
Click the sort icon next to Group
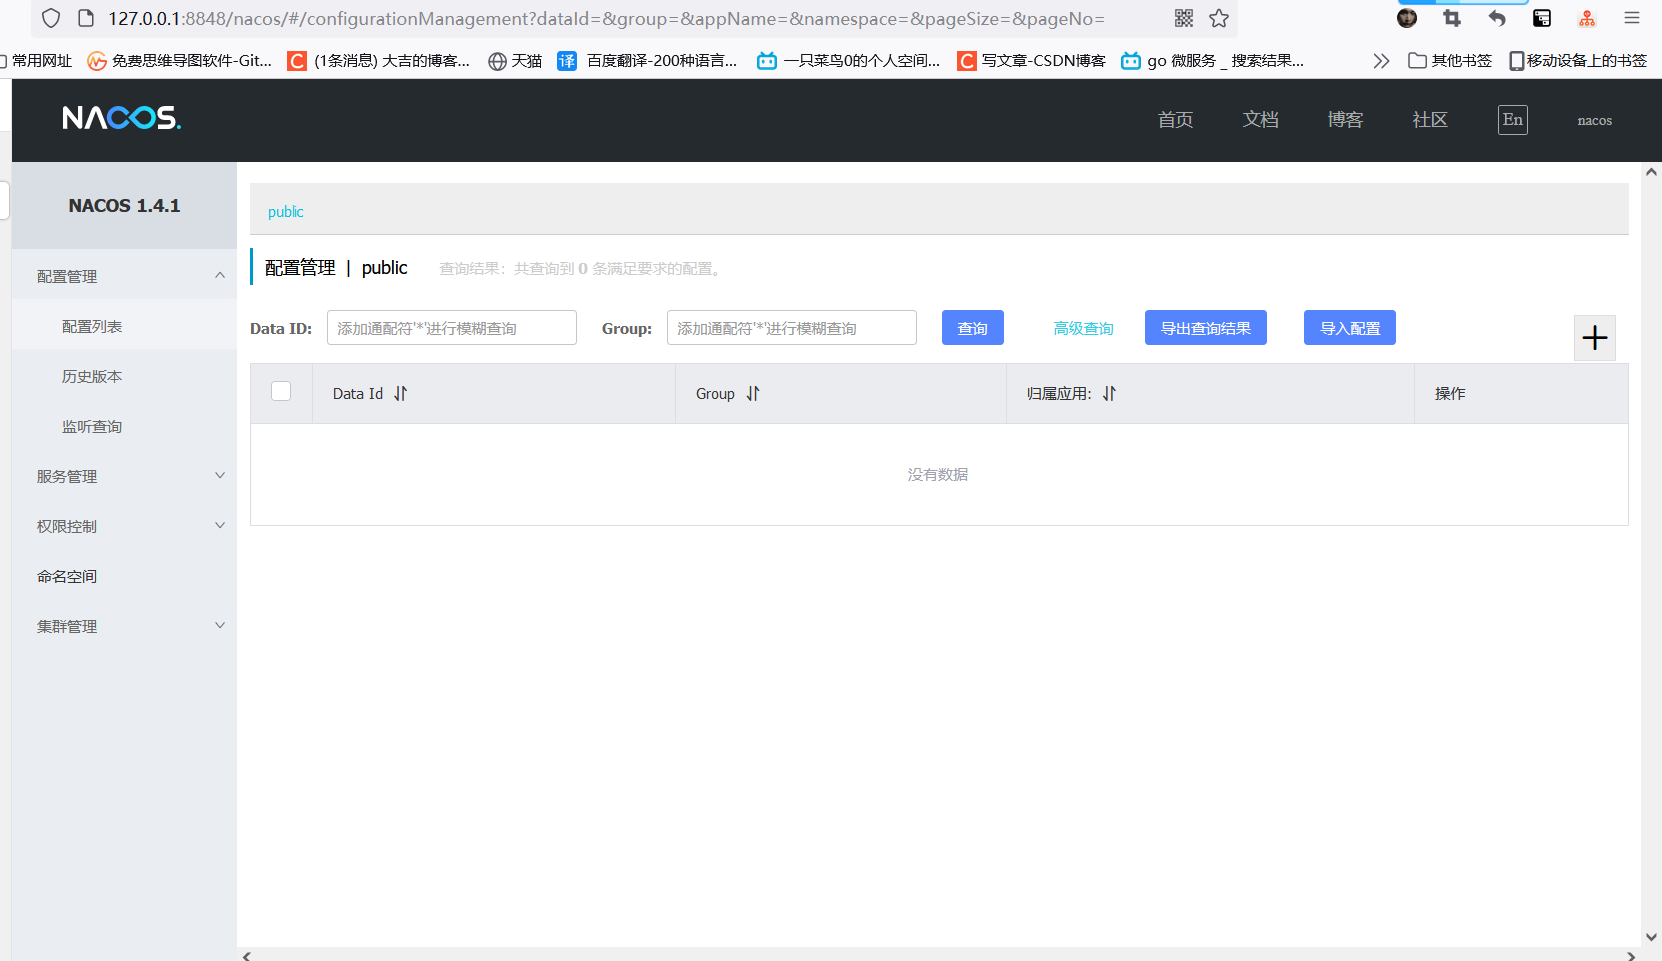[753, 393]
